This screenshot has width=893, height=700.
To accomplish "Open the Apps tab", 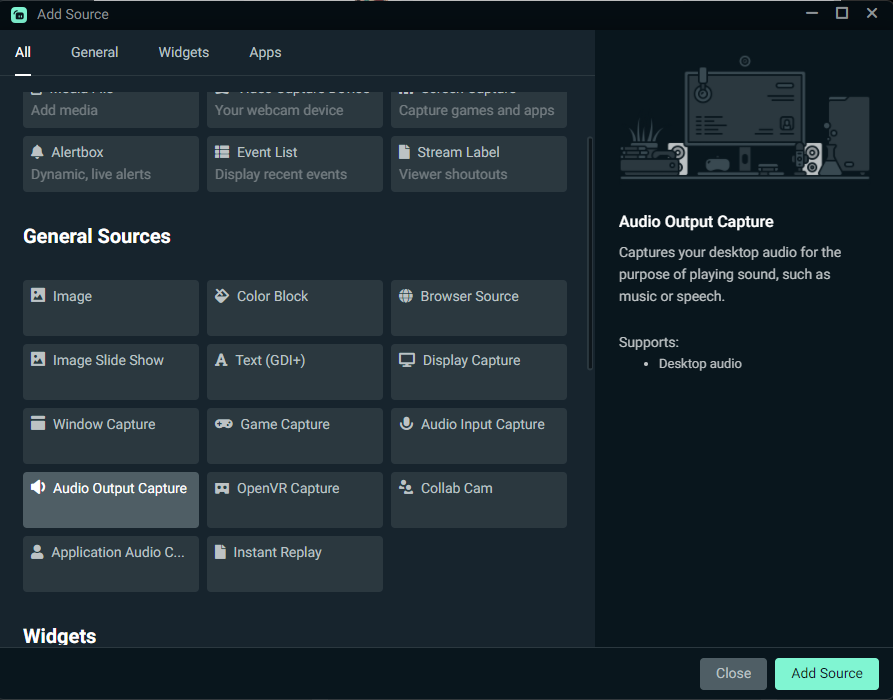I will pyautogui.click(x=265, y=52).
